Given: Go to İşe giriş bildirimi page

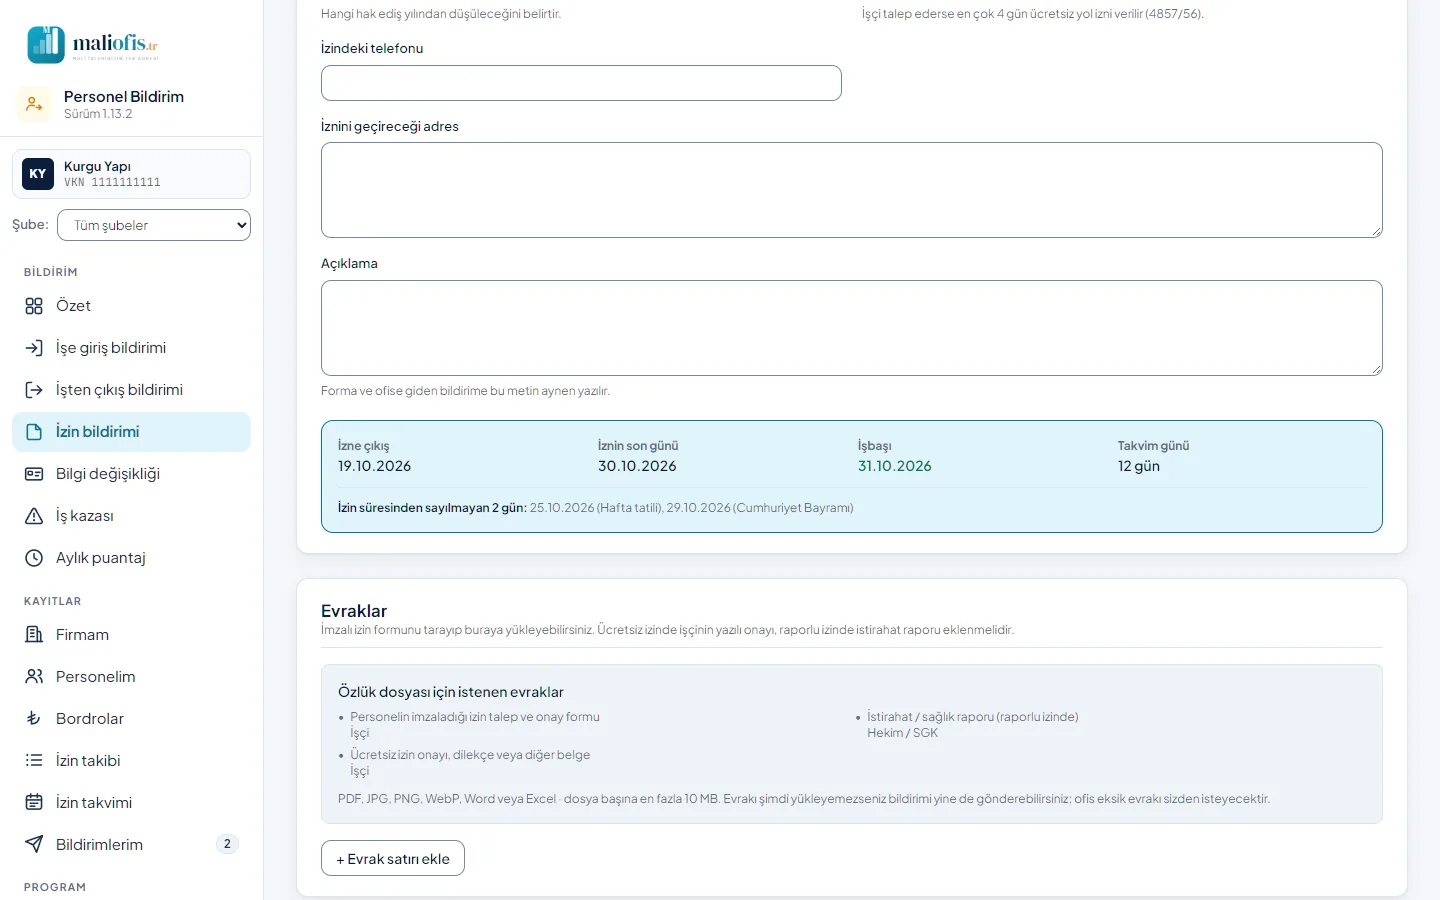Looking at the screenshot, I should click(131, 348).
